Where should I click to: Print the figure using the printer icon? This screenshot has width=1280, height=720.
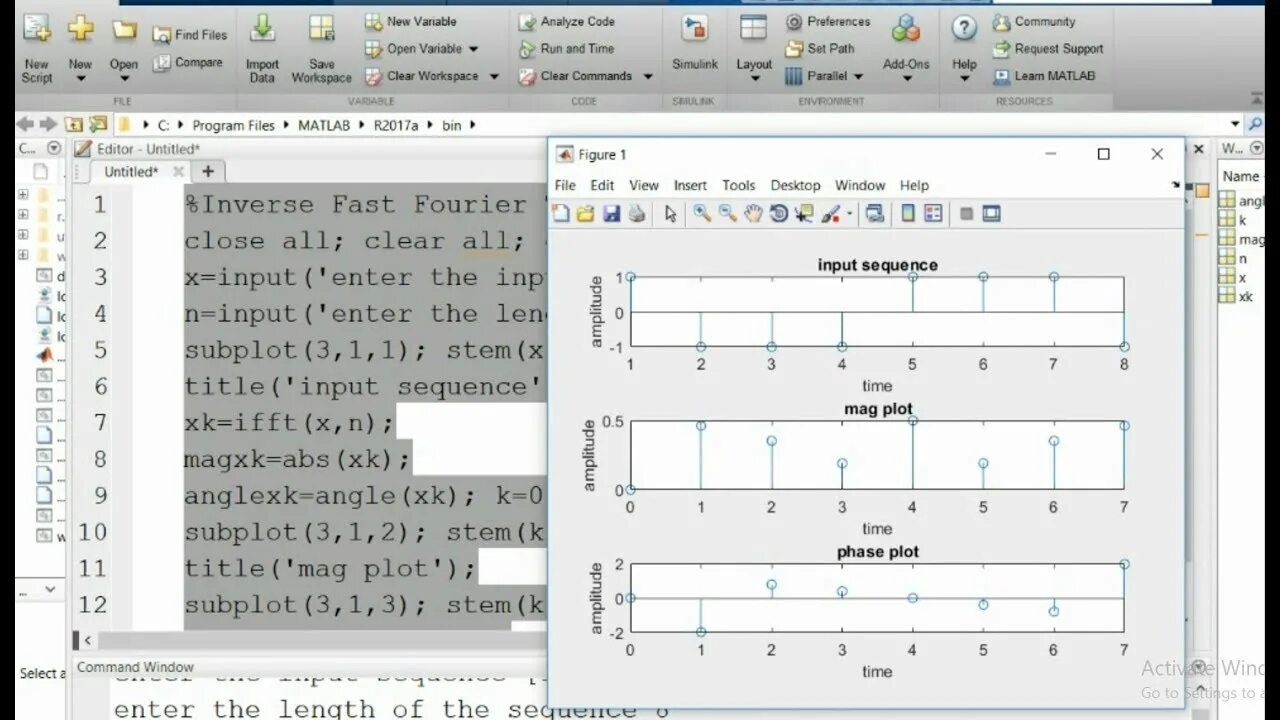(637, 213)
